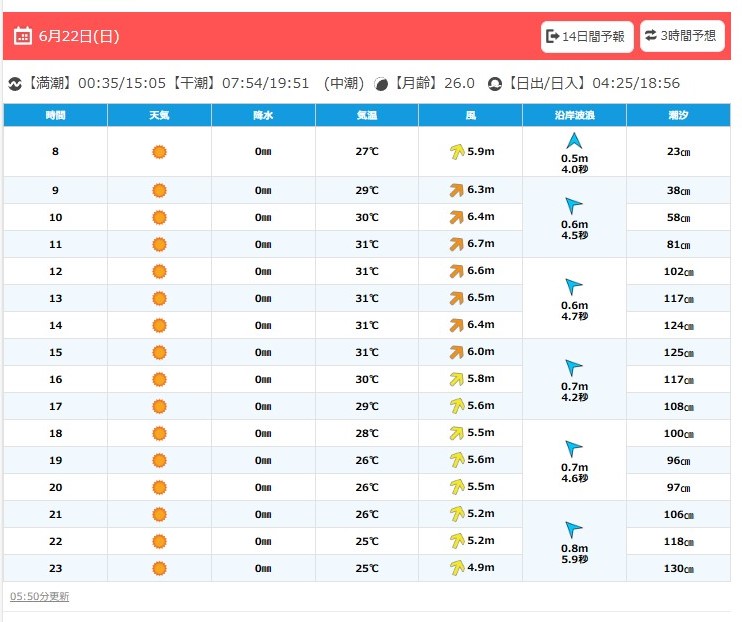Click the 106cm tide cell

(x=678, y=514)
